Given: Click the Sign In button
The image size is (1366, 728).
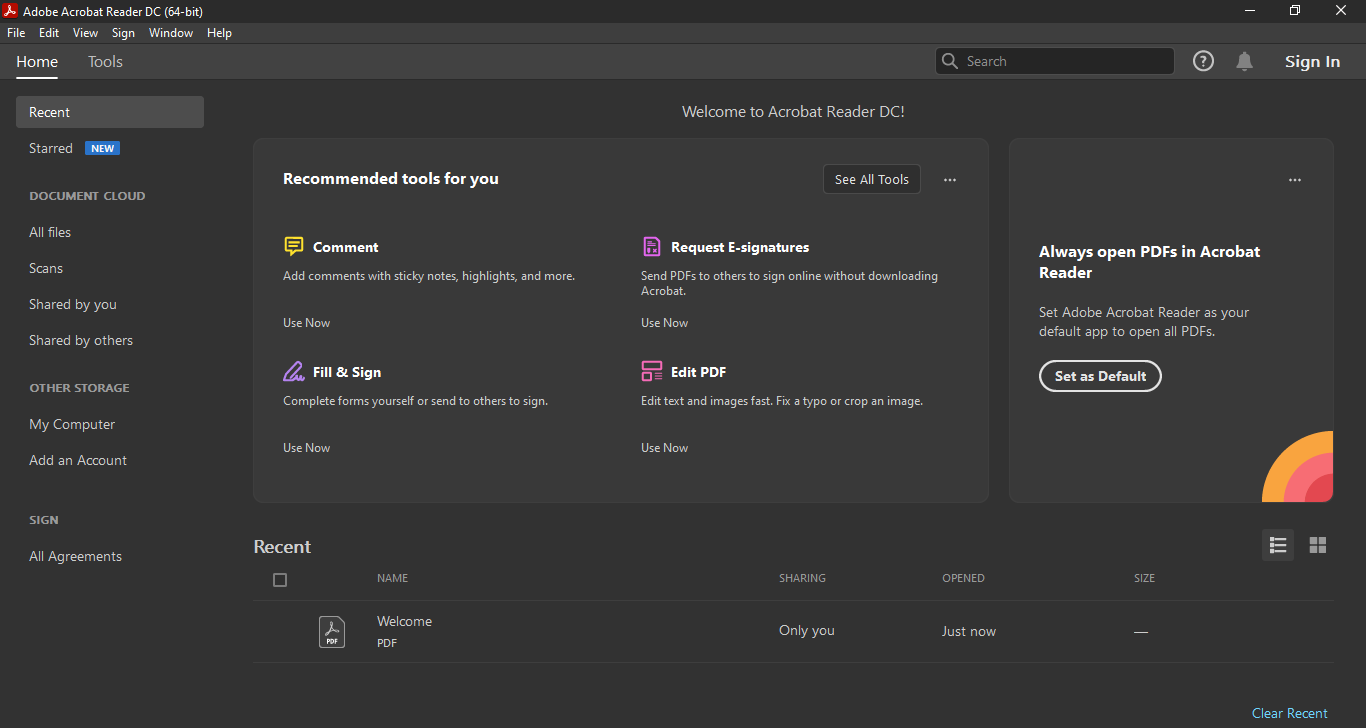Looking at the screenshot, I should click(1312, 61).
